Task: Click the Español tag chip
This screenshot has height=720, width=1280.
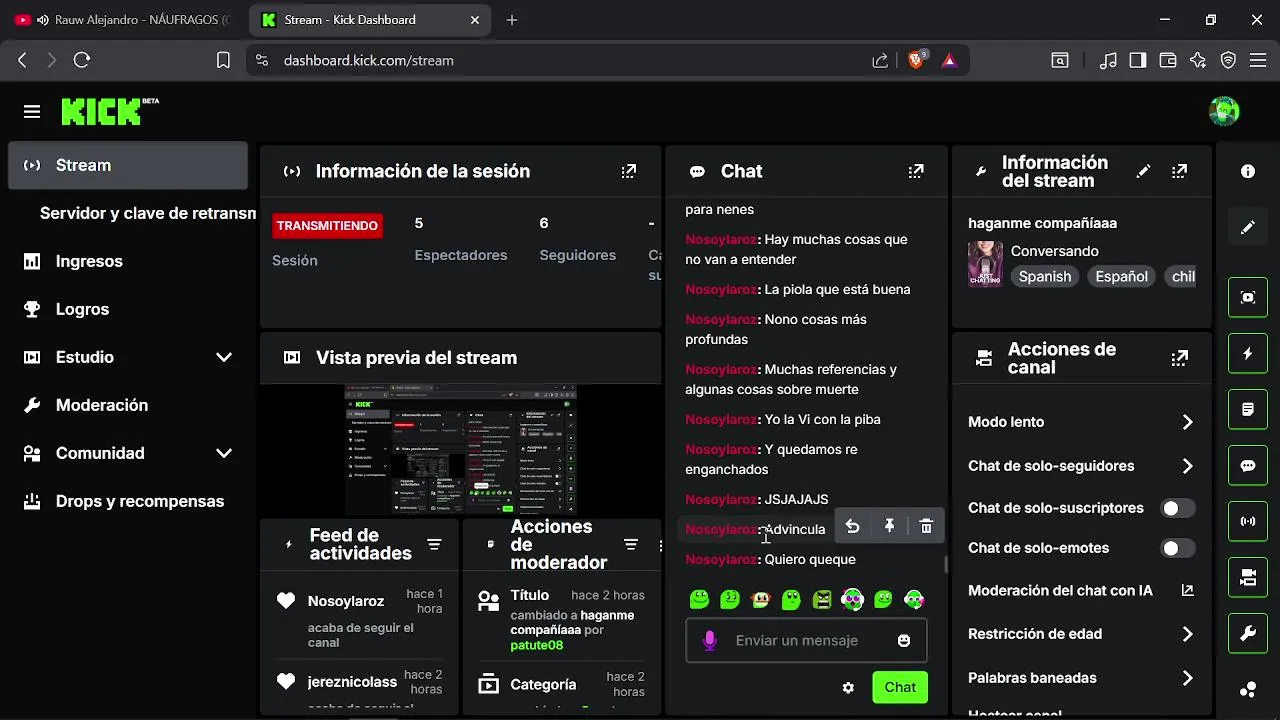Action: click(x=1122, y=277)
